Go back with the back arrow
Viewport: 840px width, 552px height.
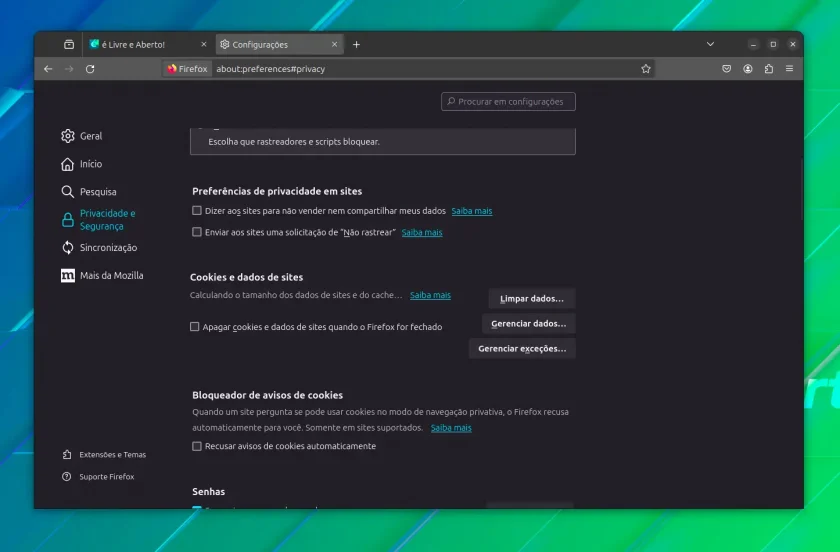48,69
